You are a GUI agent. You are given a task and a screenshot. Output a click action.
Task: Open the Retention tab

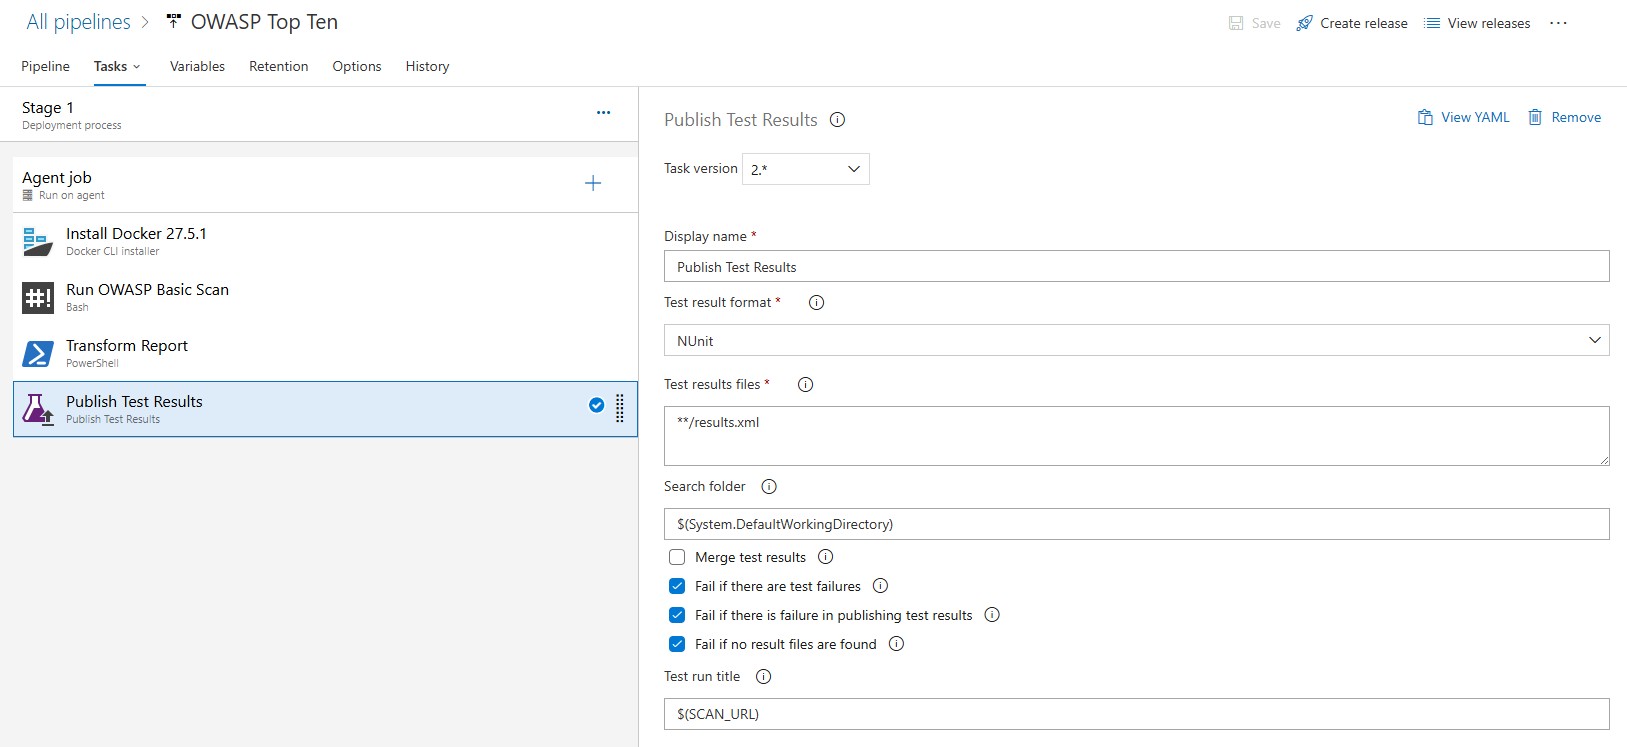click(278, 66)
